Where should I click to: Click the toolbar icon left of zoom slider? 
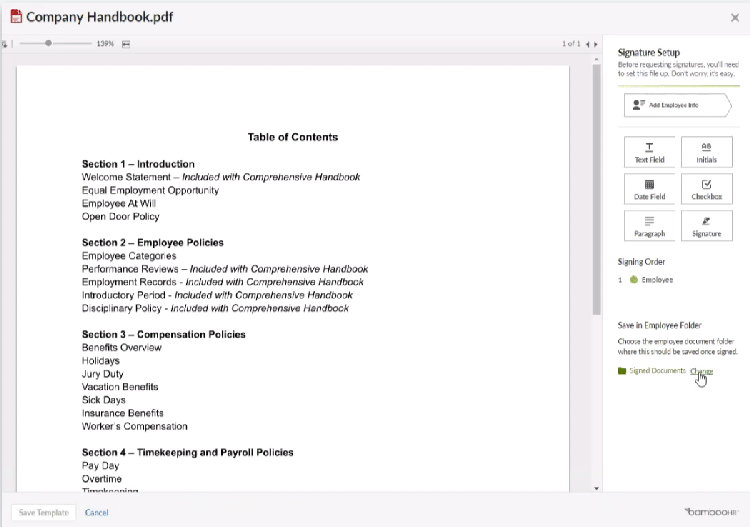[4, 44]
